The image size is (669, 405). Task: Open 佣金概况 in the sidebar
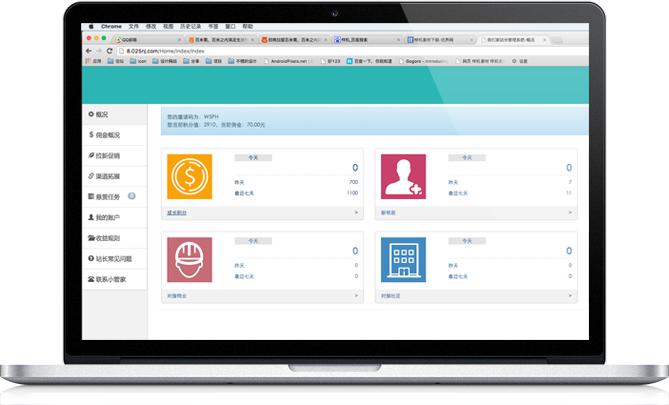click(x=108, y=134)
